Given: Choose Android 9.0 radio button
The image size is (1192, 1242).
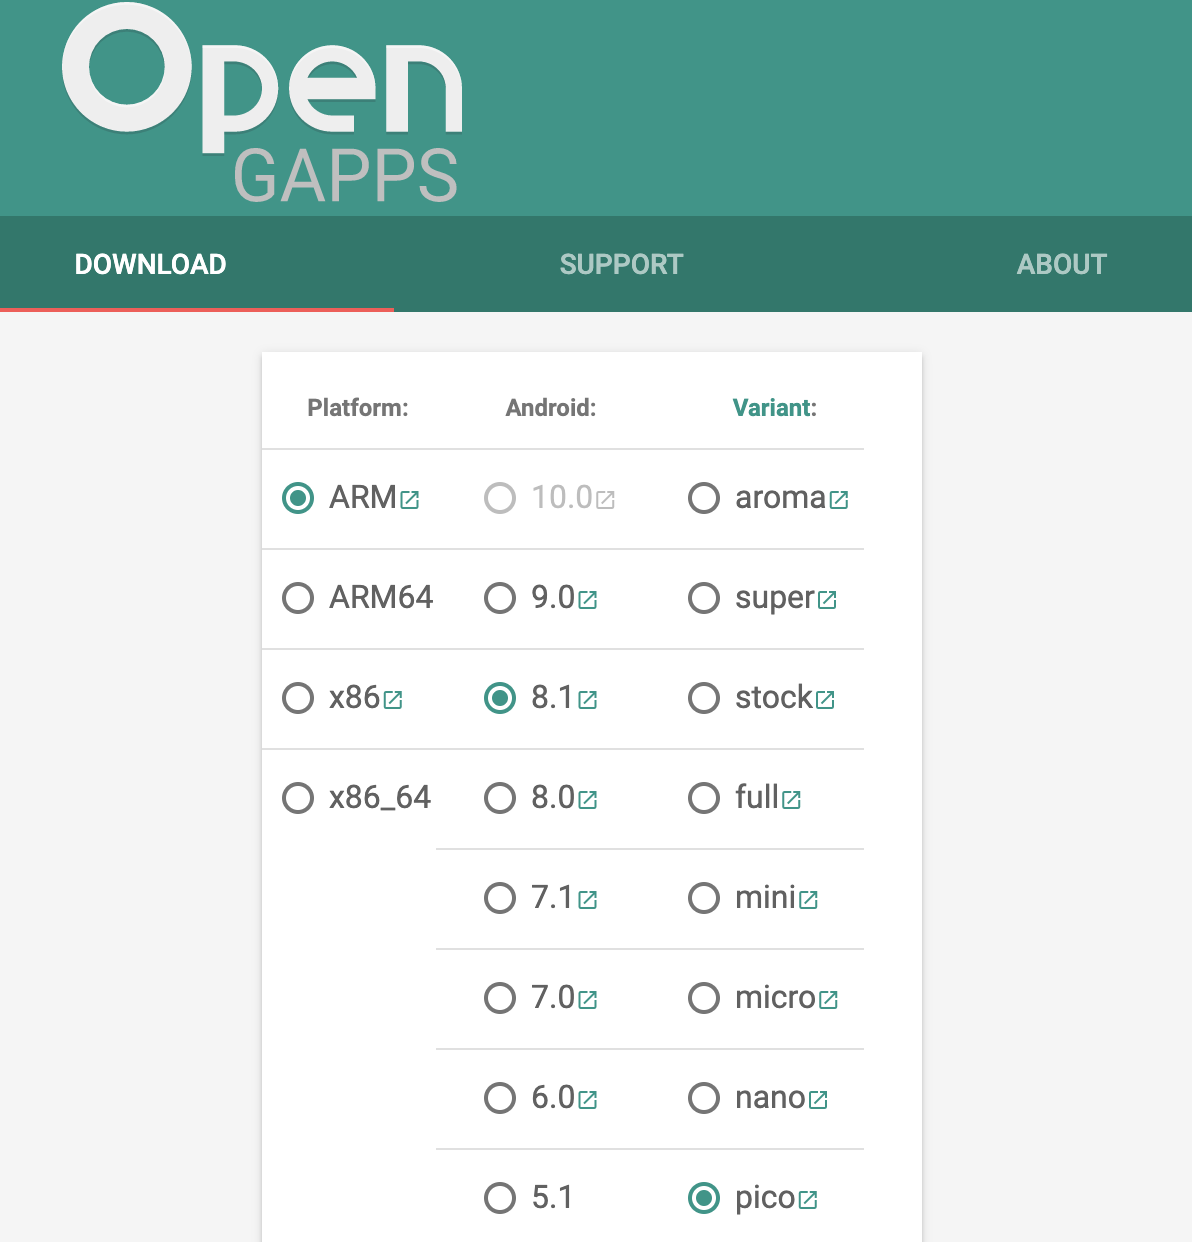Looking at the screenshot, I should point(500,598).
